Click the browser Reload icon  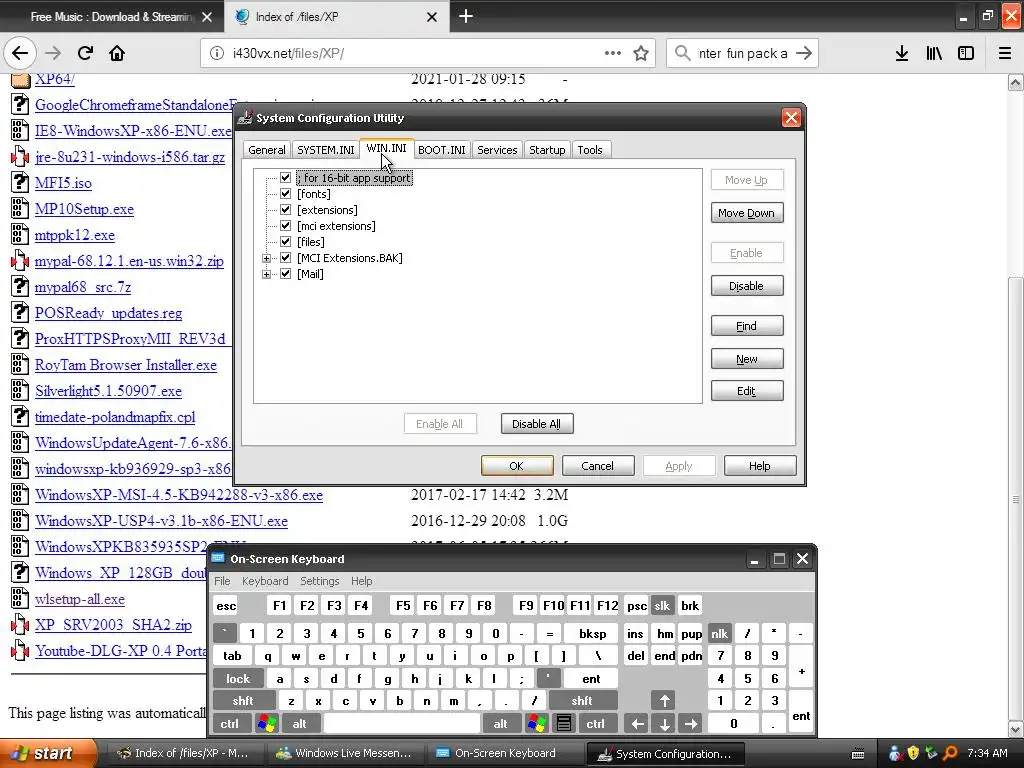tap(85, 53)
